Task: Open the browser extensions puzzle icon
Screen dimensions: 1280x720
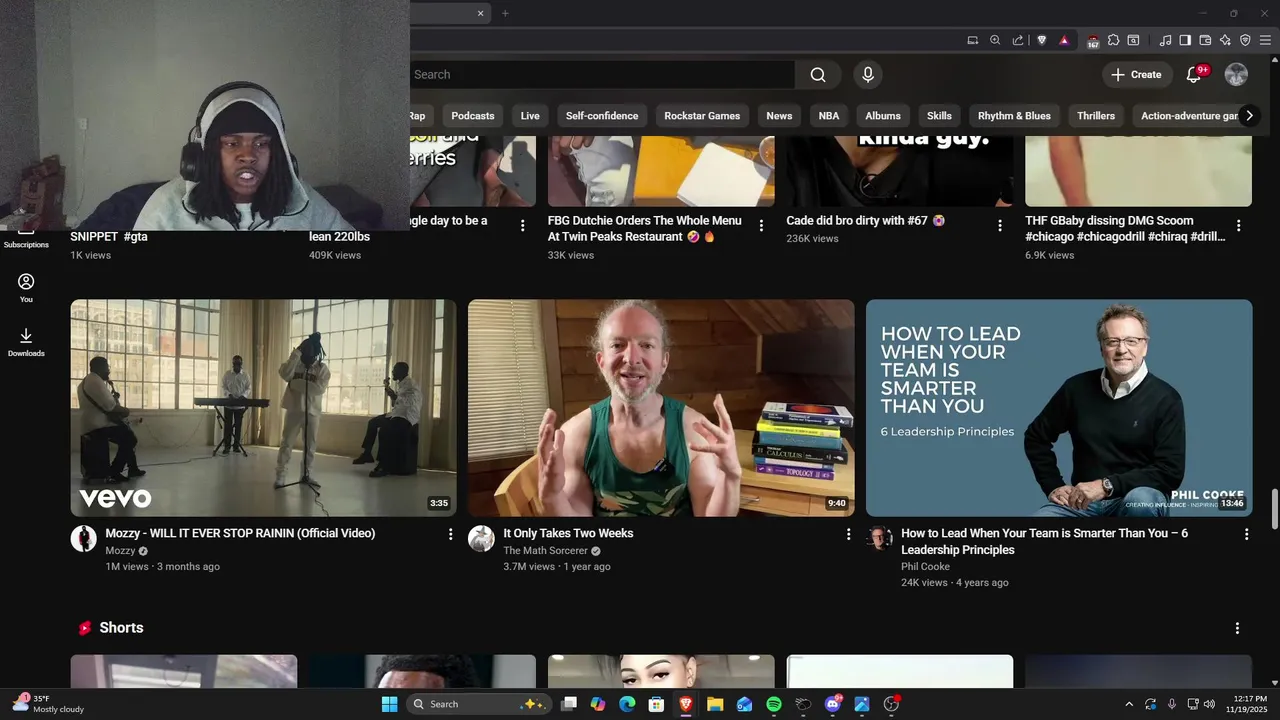Action: 1113,40
